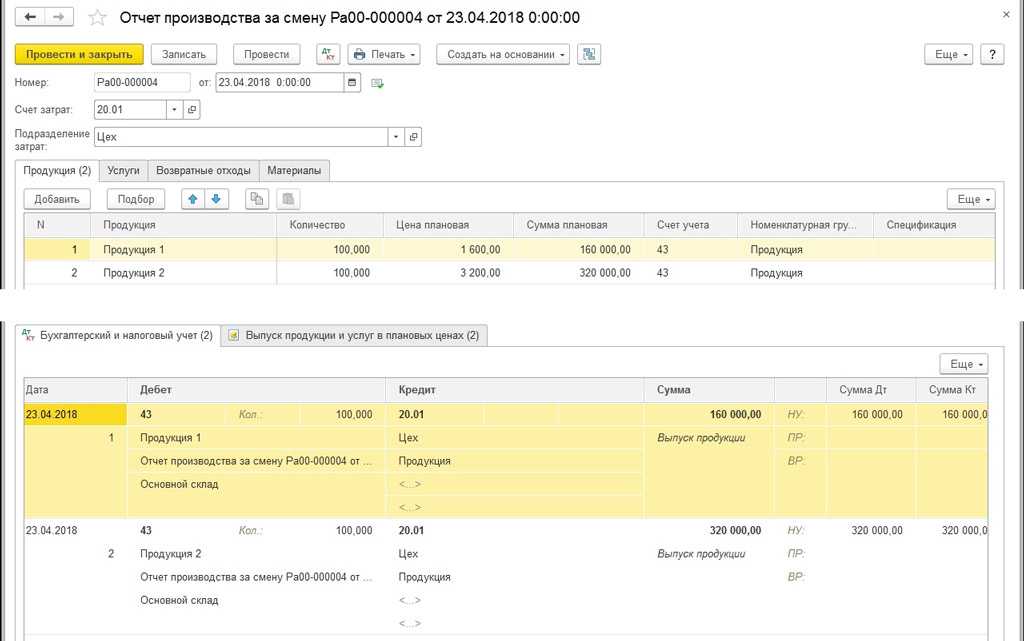Click Основной склад in the Продукция 2 posting
Viewport: 1024px width, 641px height.
[179, 600]
